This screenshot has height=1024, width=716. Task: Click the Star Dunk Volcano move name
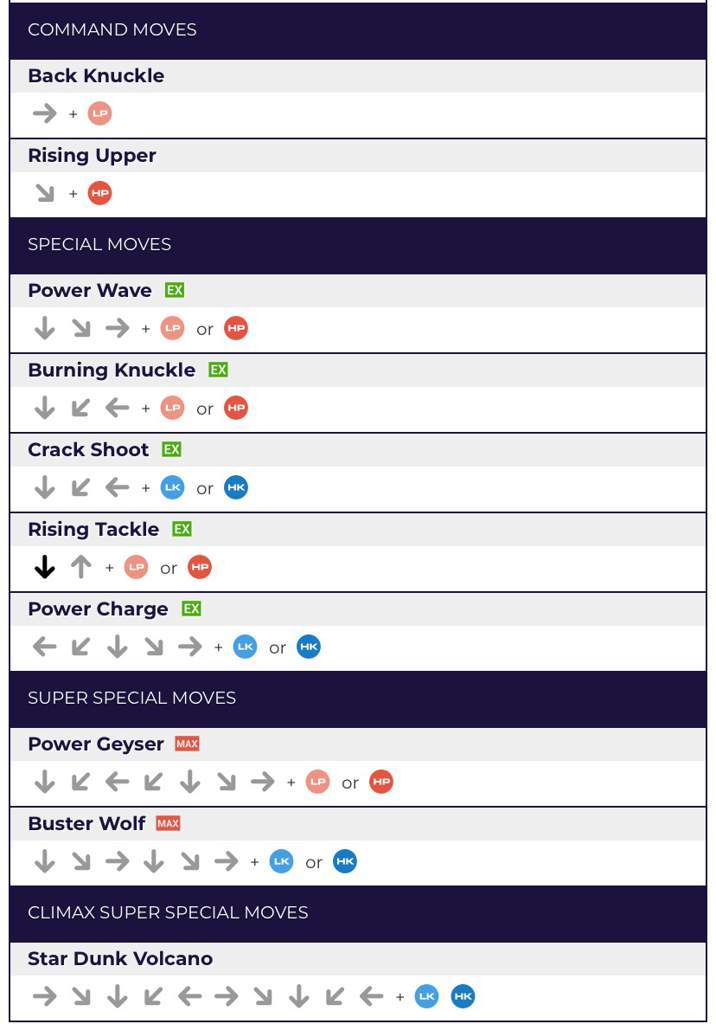[x=120, y=959]
